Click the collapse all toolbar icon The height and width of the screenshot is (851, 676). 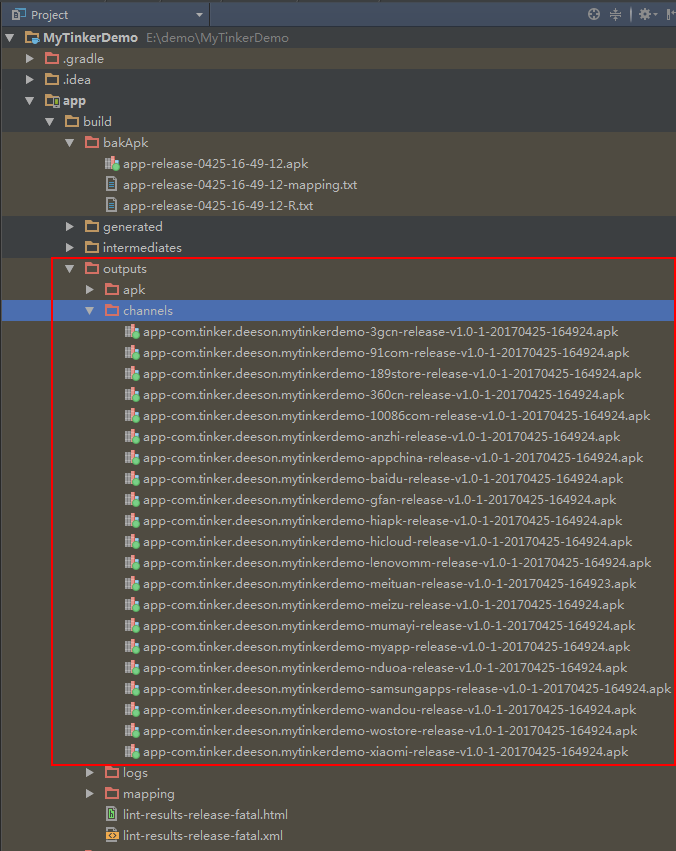click(x=615, y=15)
